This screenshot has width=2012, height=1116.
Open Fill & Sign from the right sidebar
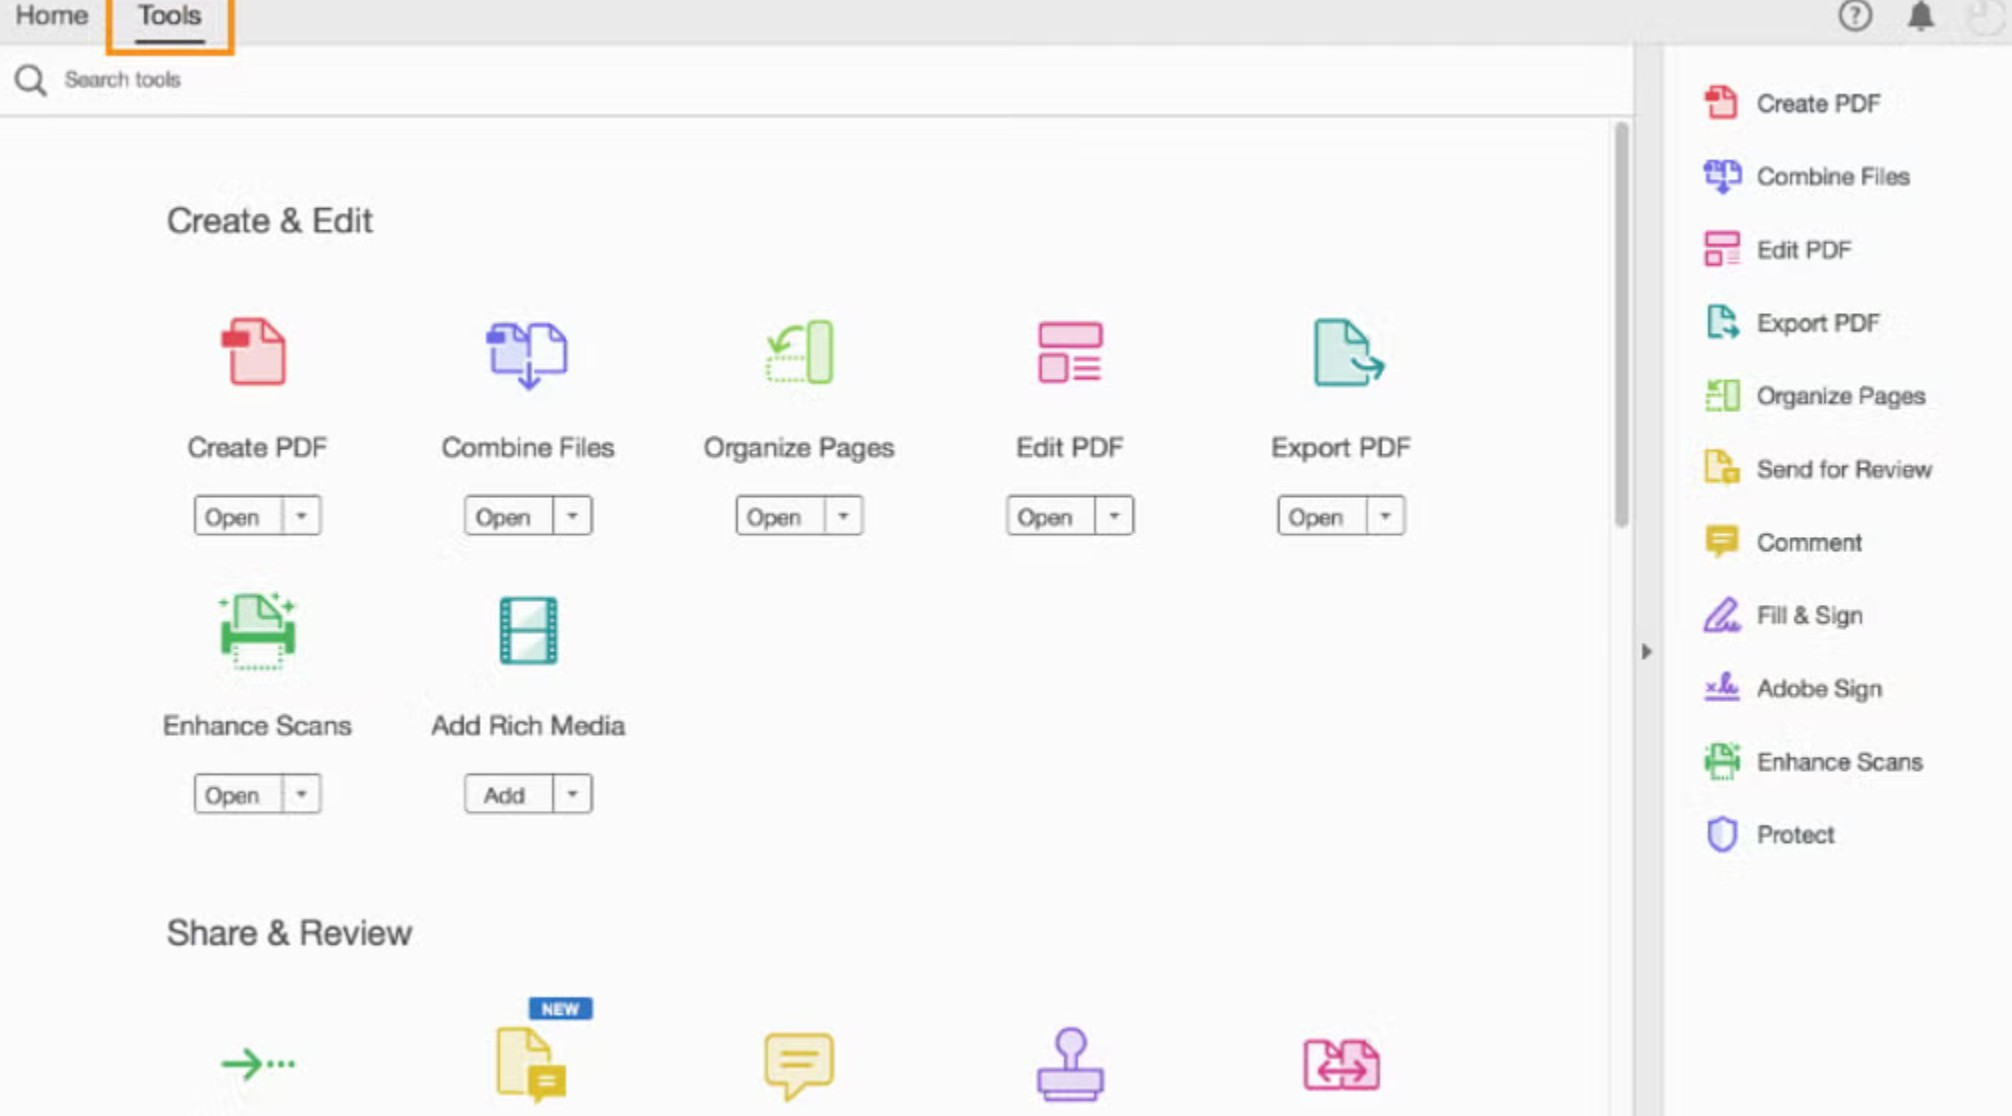coord(1783,614)
